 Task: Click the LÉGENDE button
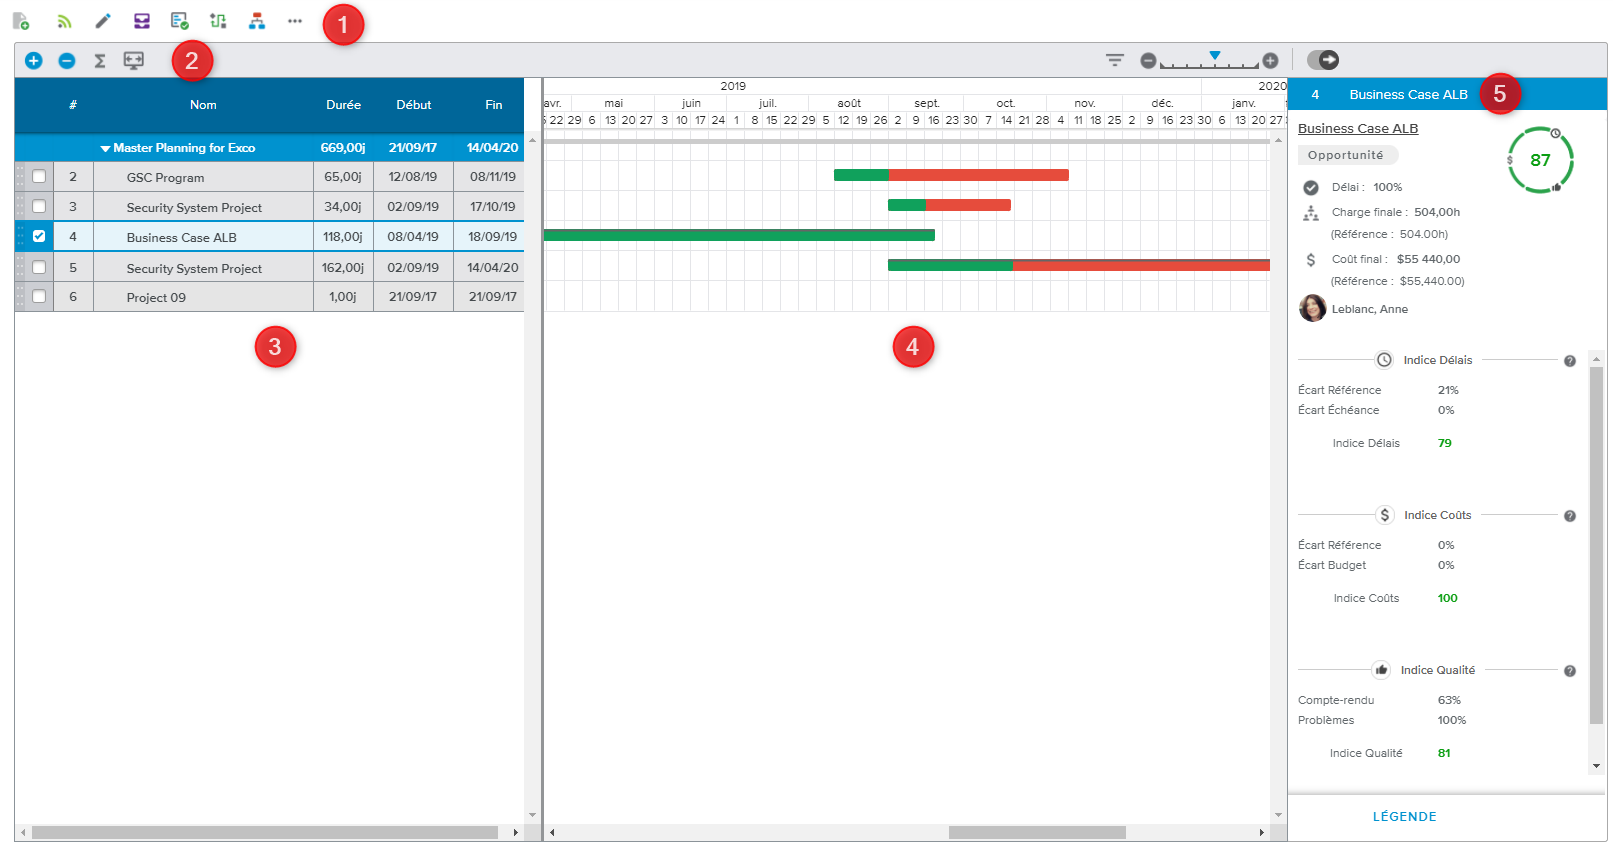click(x=1404, y=817)
